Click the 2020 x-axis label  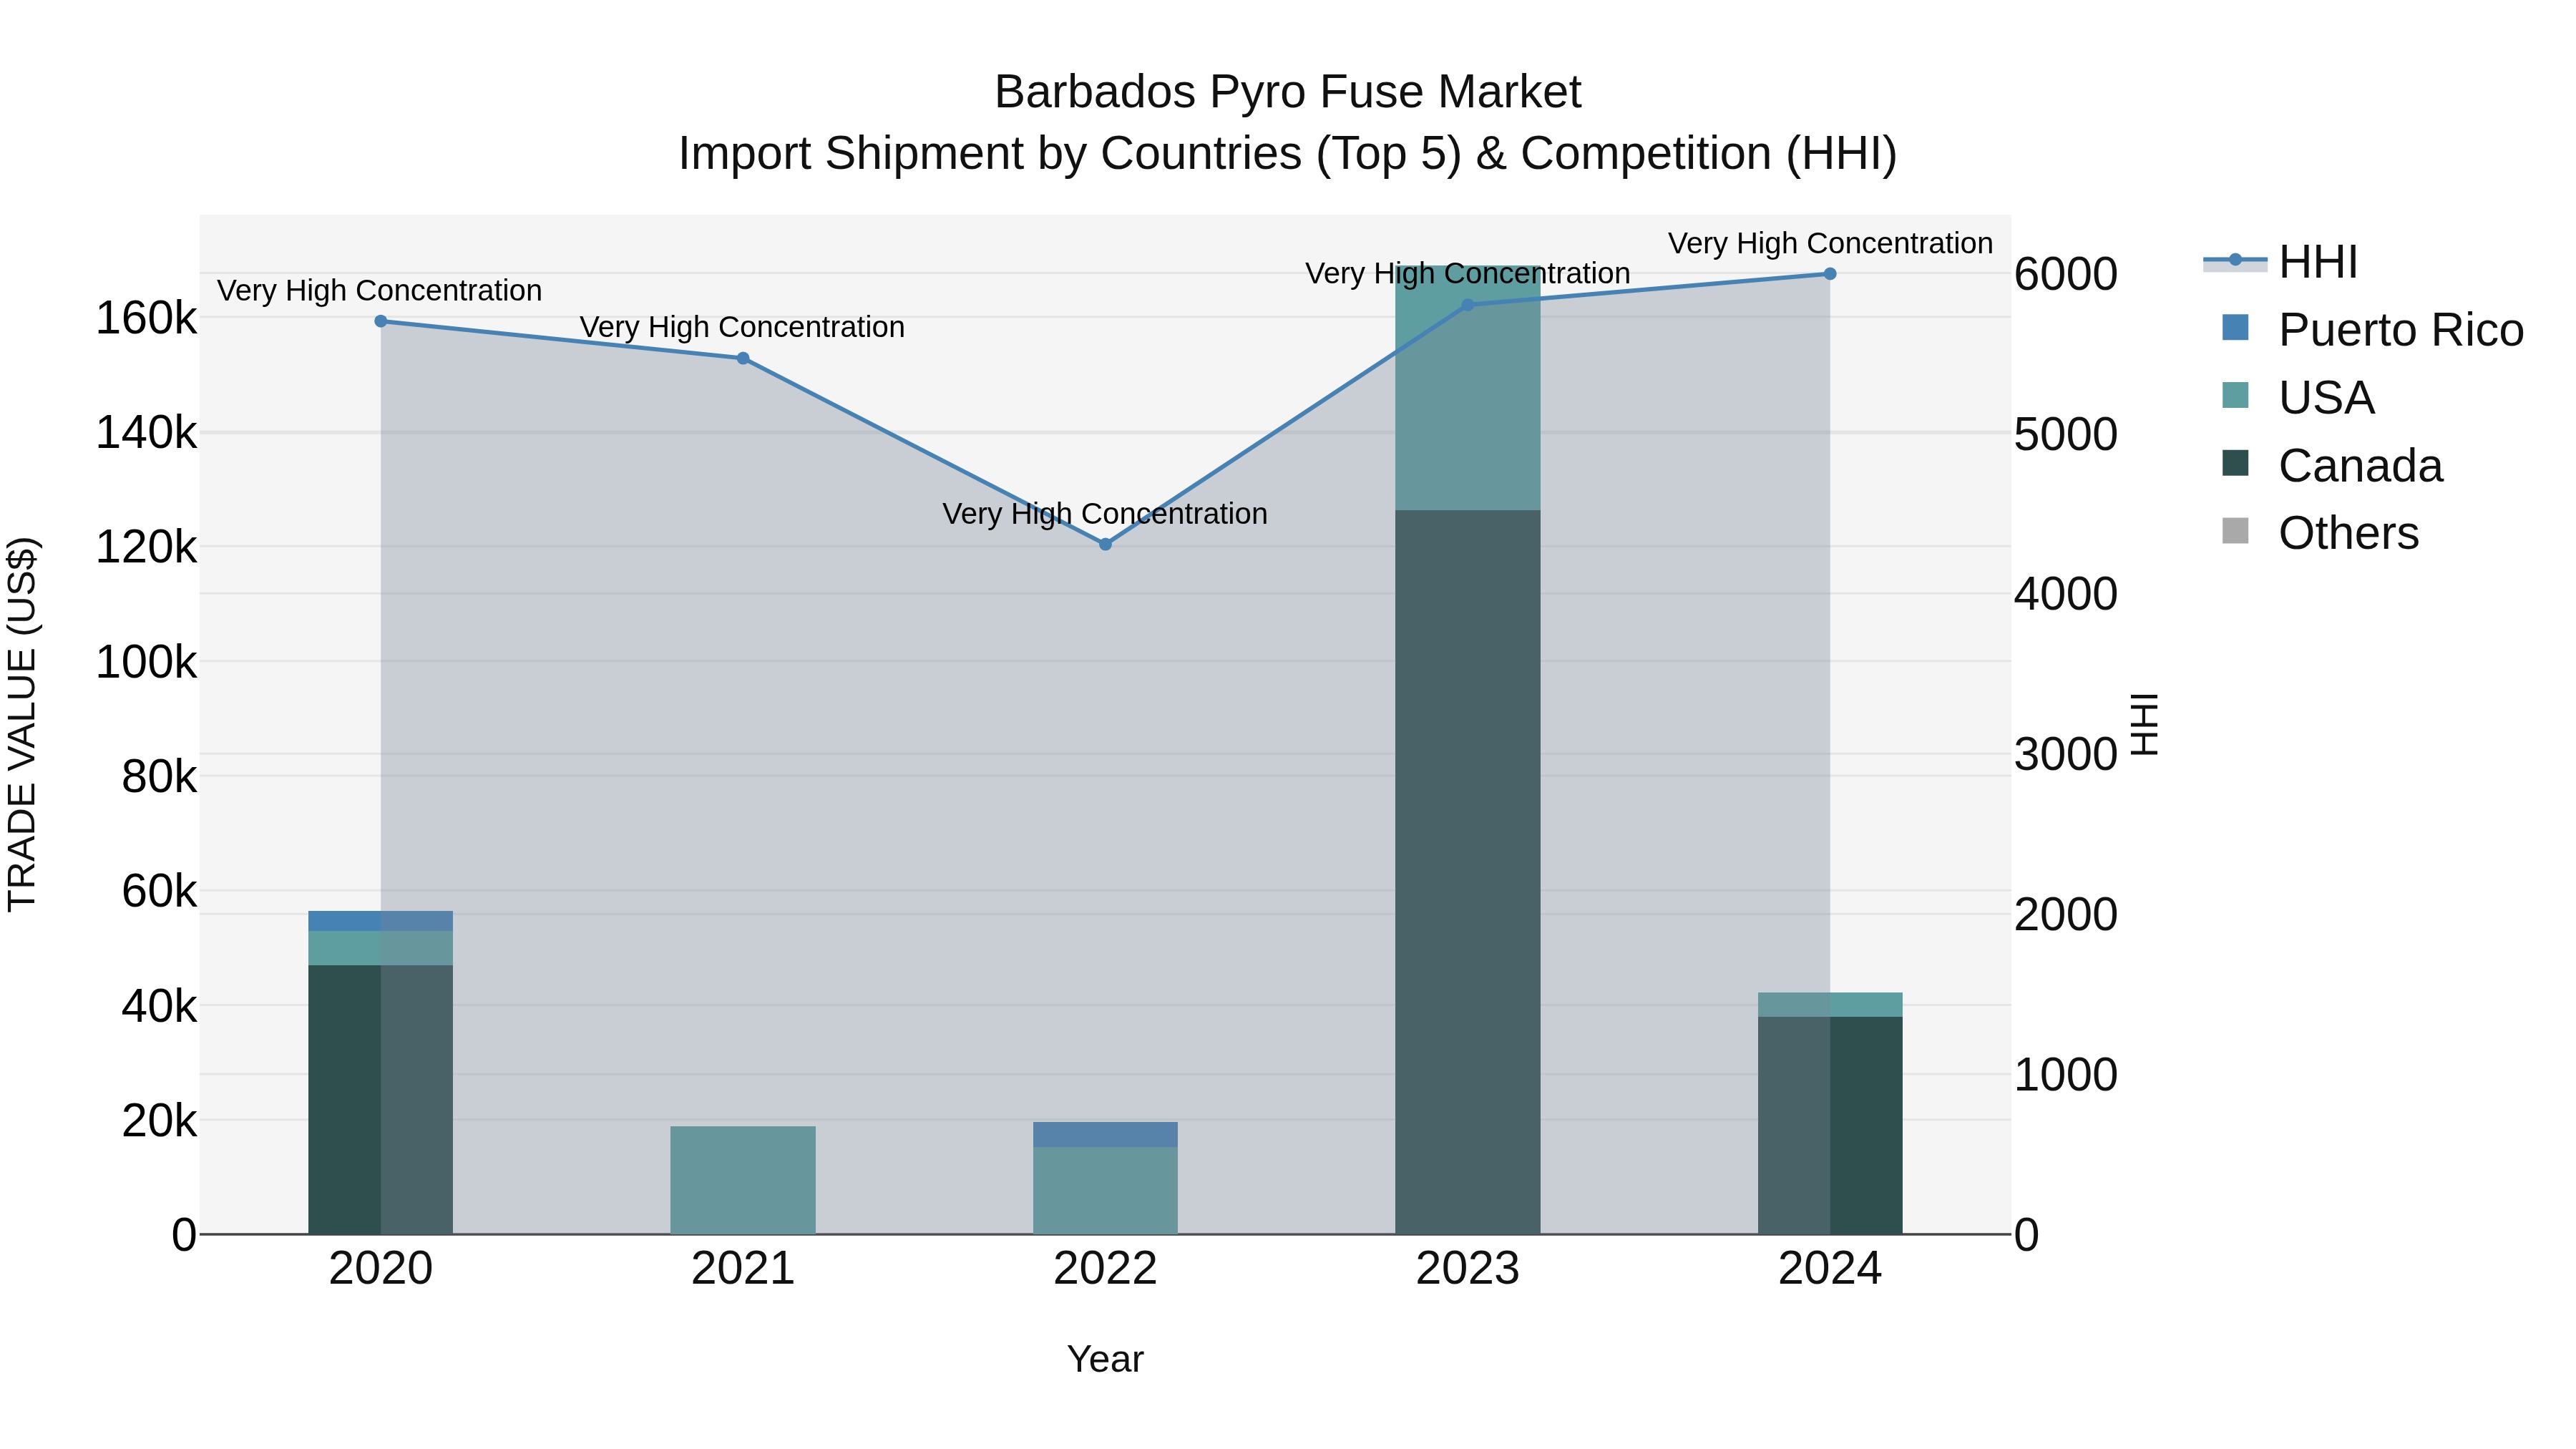[380, 1269]
